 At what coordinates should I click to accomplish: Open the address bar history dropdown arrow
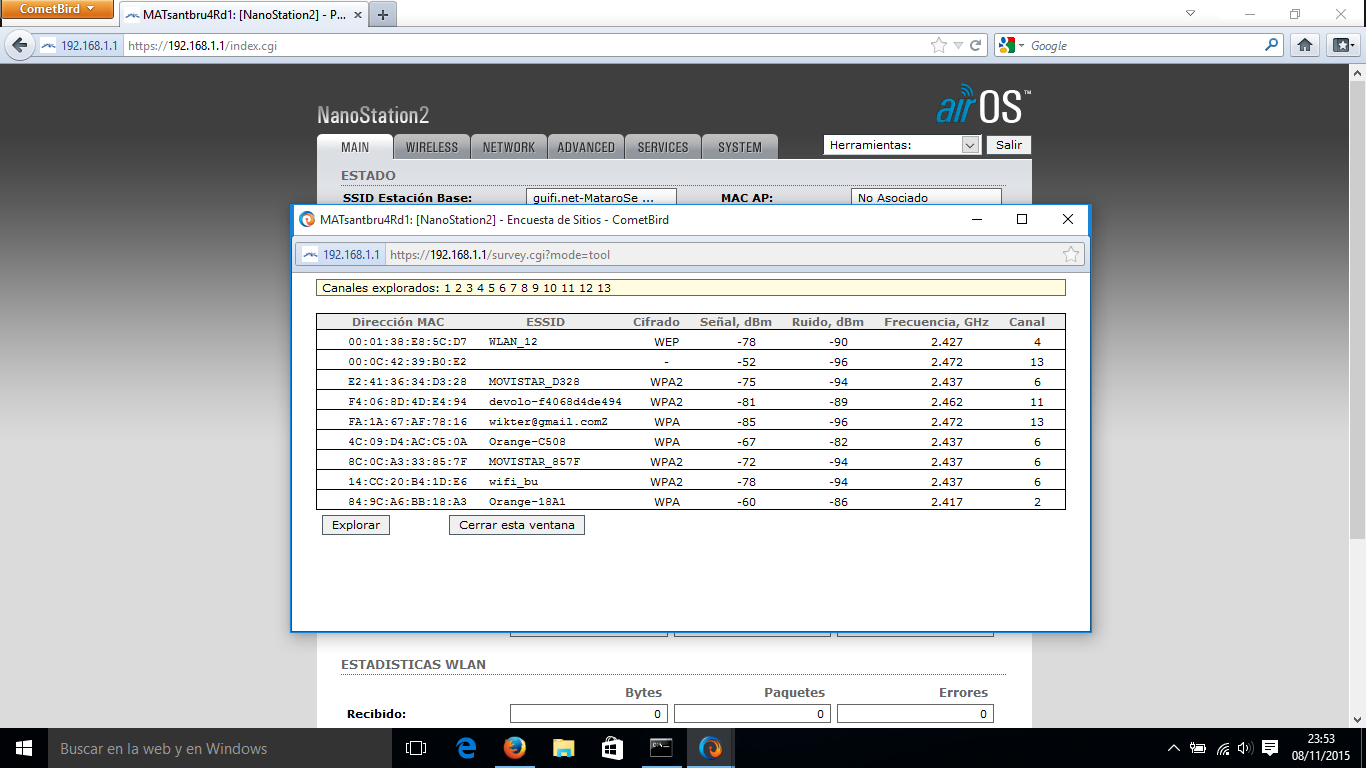pos(958,46)
